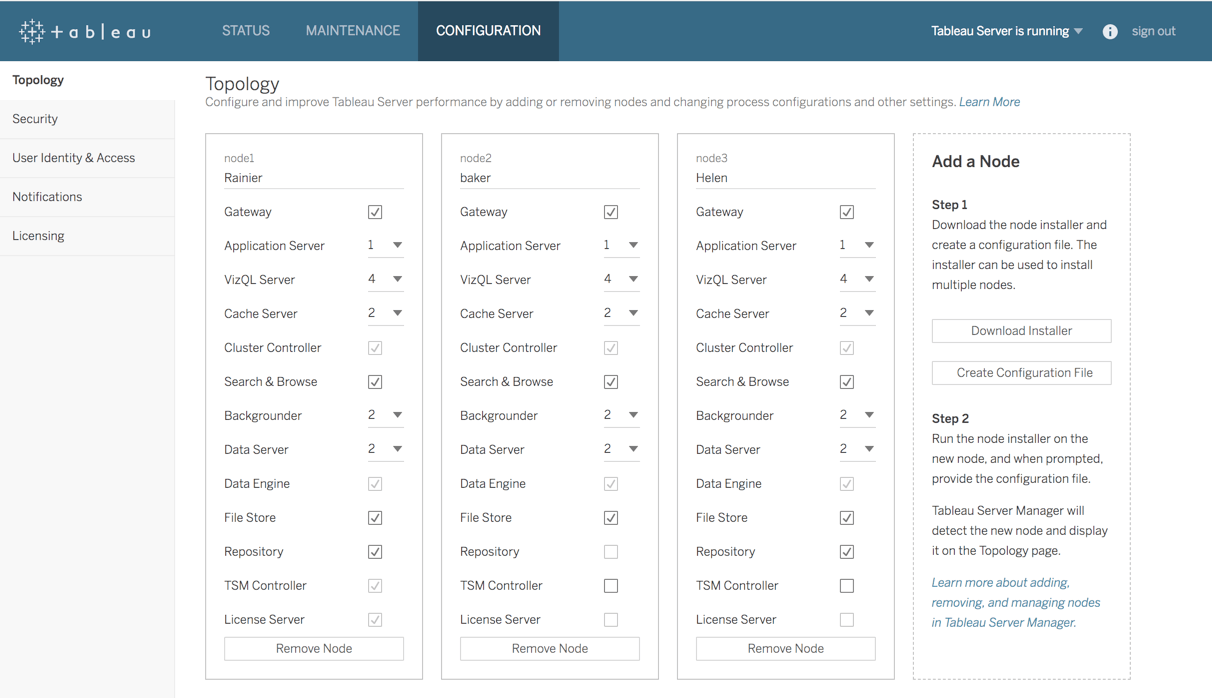Viewport: 1212px width, 698px height.
Task: Toggle File Store checkbox on node1
Action: coord(375,518)
